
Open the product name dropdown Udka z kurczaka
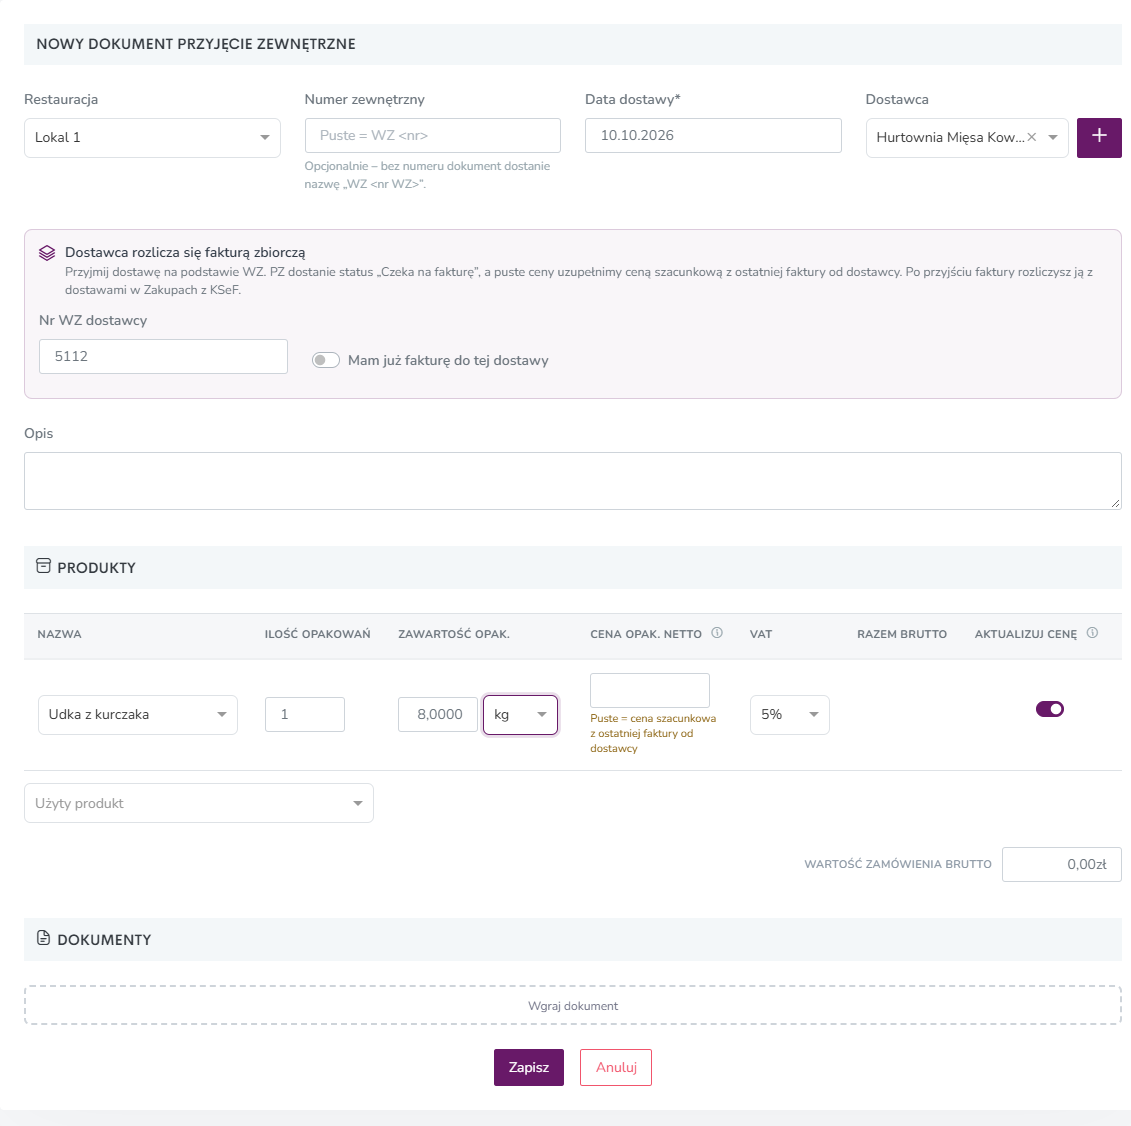138,715
